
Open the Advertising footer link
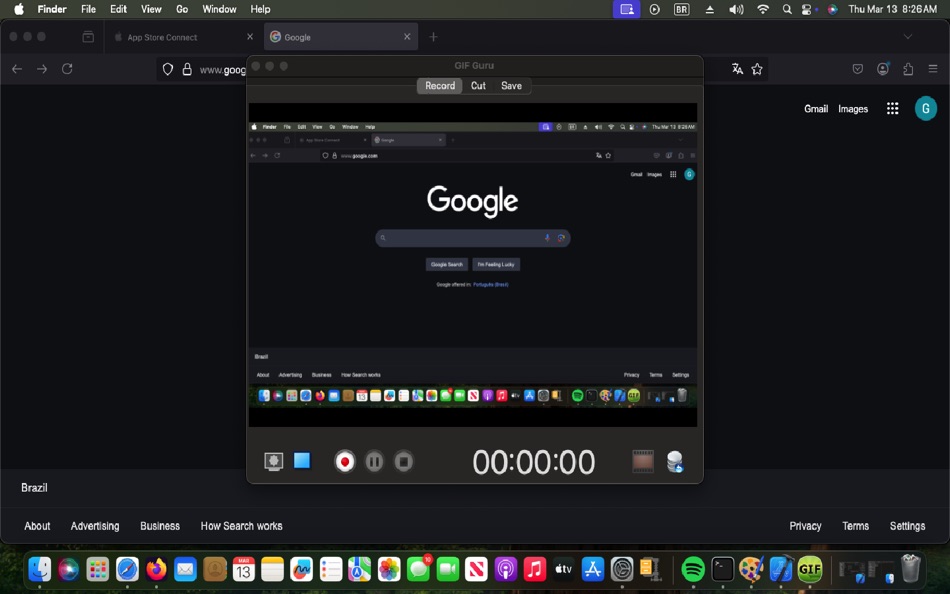(95, 526)
